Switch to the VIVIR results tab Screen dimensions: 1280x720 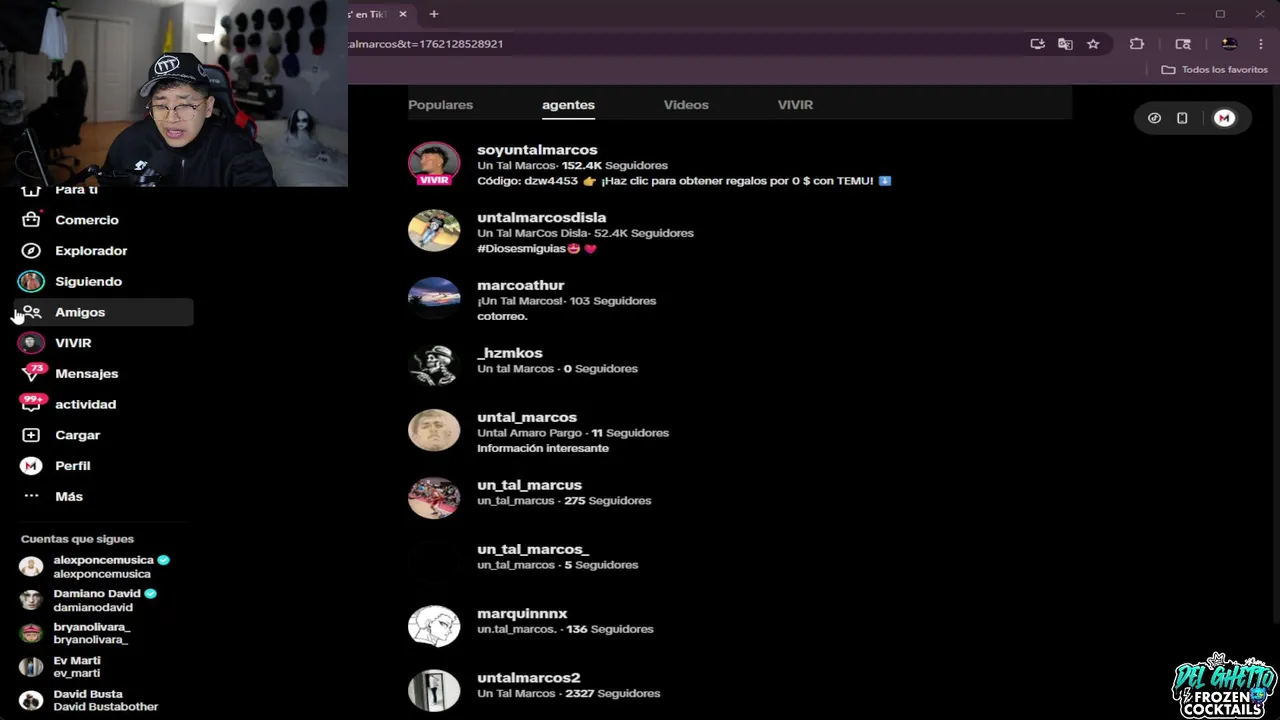tap(795, 104)
